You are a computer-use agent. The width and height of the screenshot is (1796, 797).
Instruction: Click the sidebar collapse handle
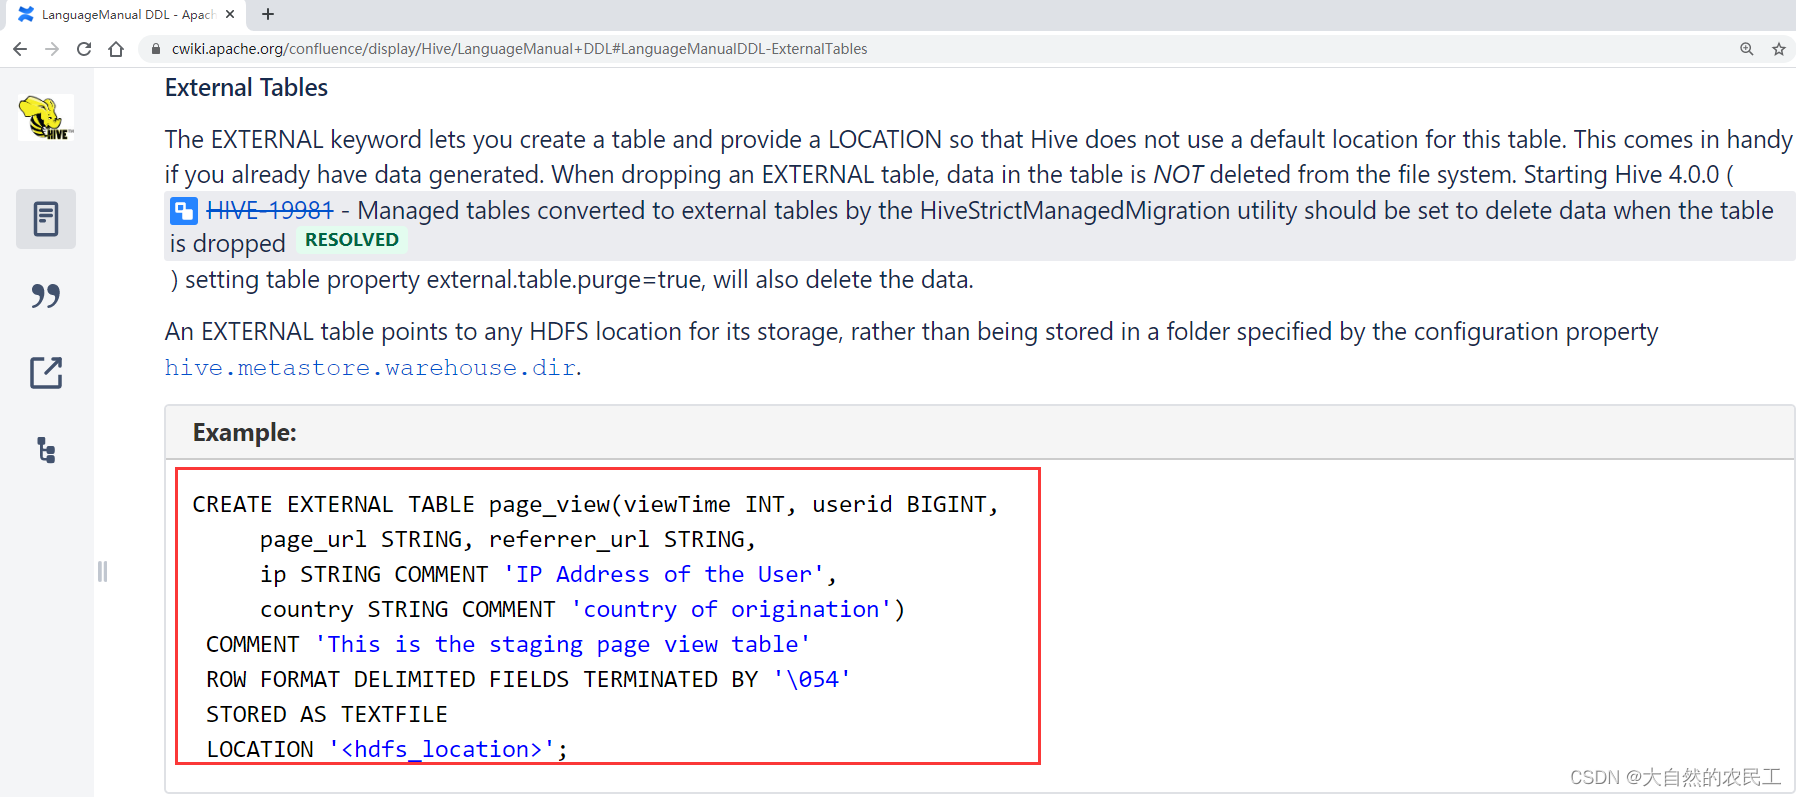[102, 571]
